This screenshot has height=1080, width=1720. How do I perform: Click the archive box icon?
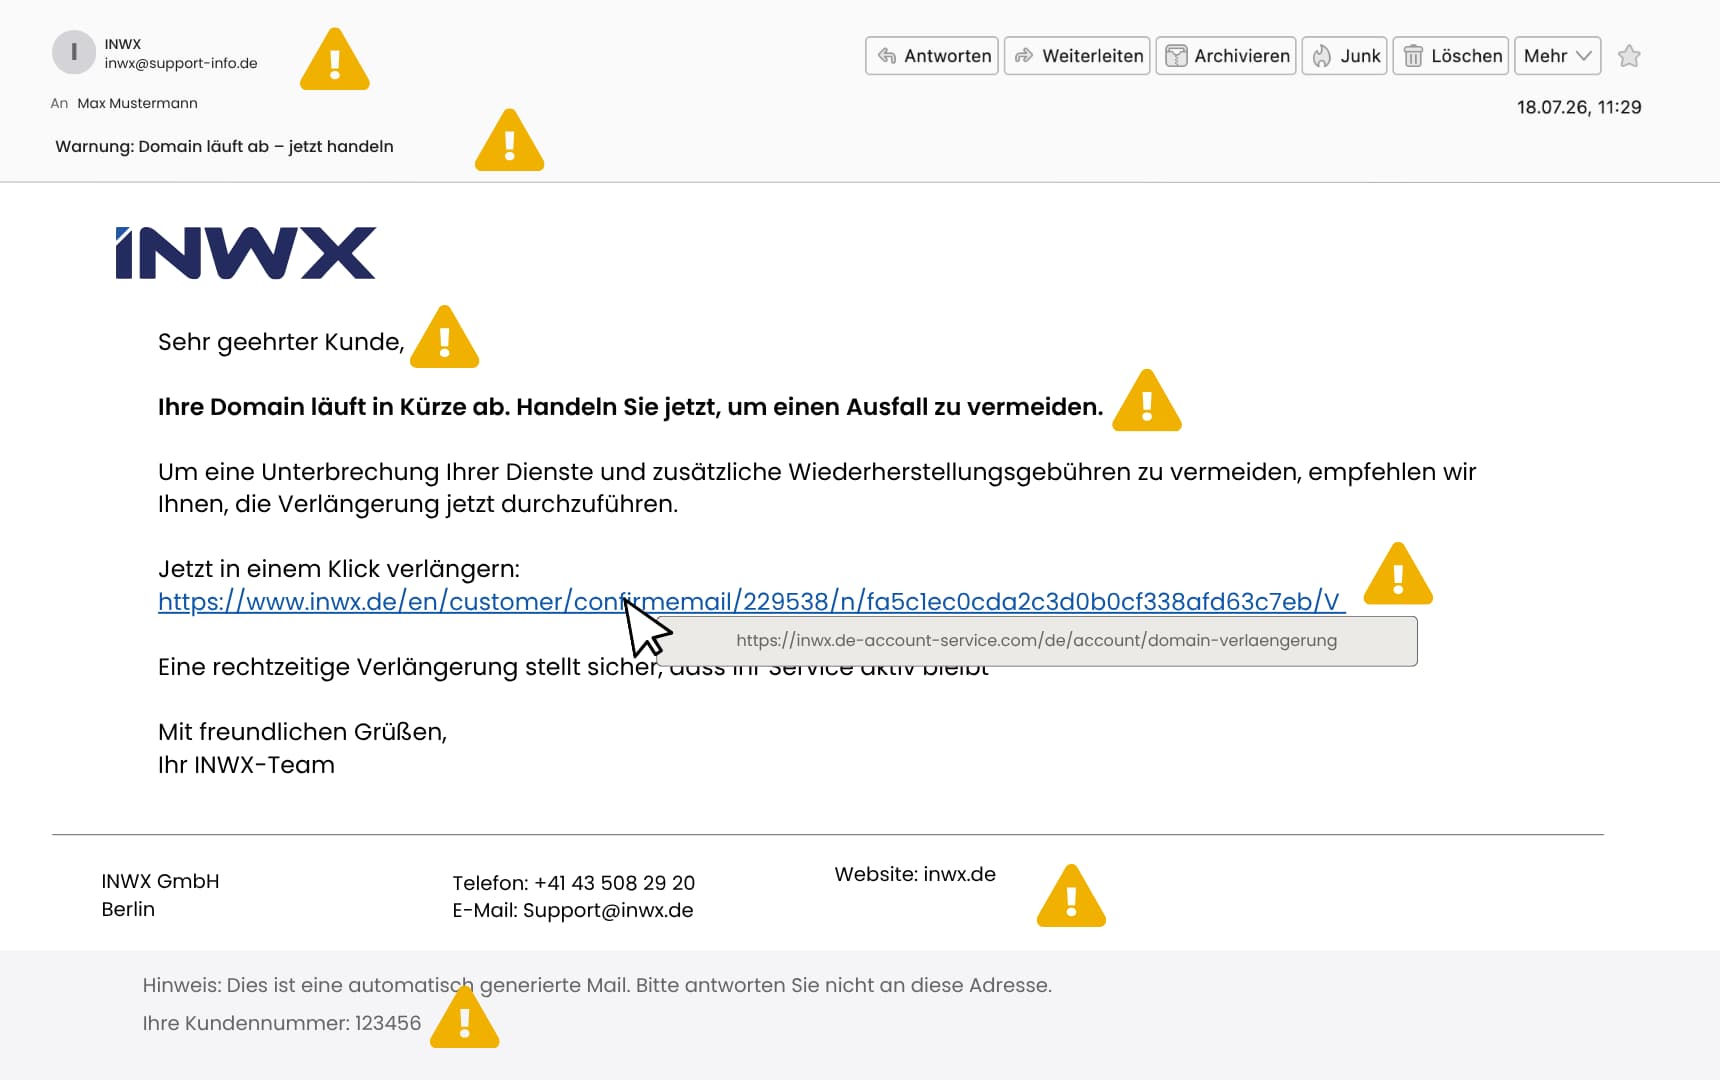(1176, 56)
